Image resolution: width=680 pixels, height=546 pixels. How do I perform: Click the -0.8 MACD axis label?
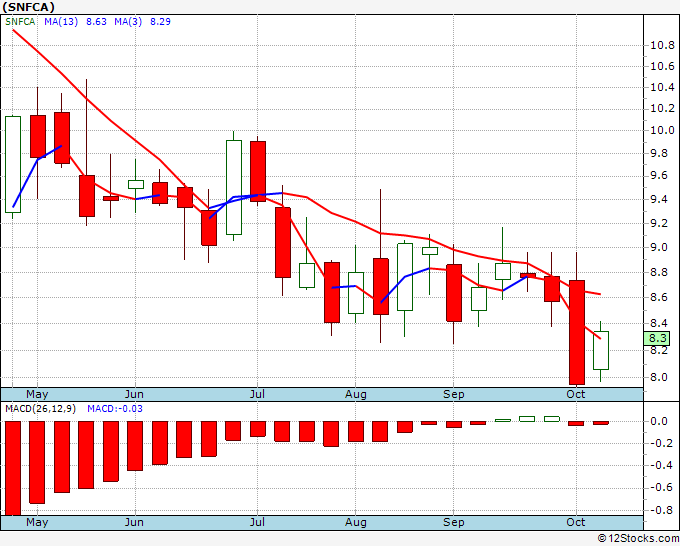[662, 510]
